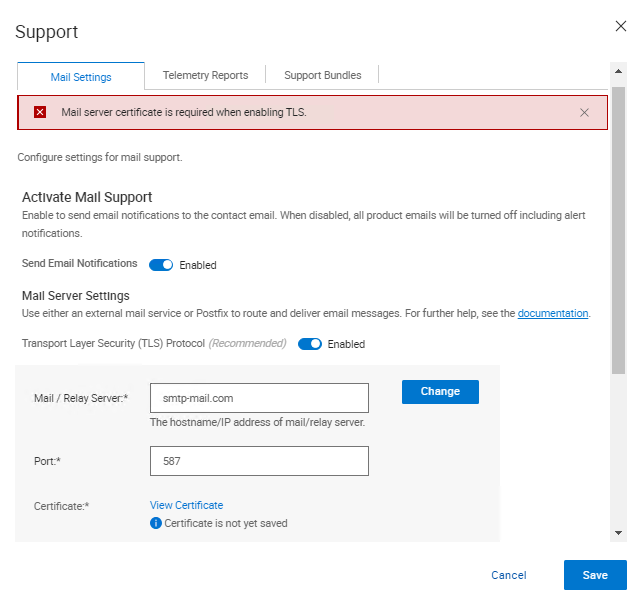
Task: Close the Support dialog with X icon
Action: pyautogui.click(x=620, y=26)
